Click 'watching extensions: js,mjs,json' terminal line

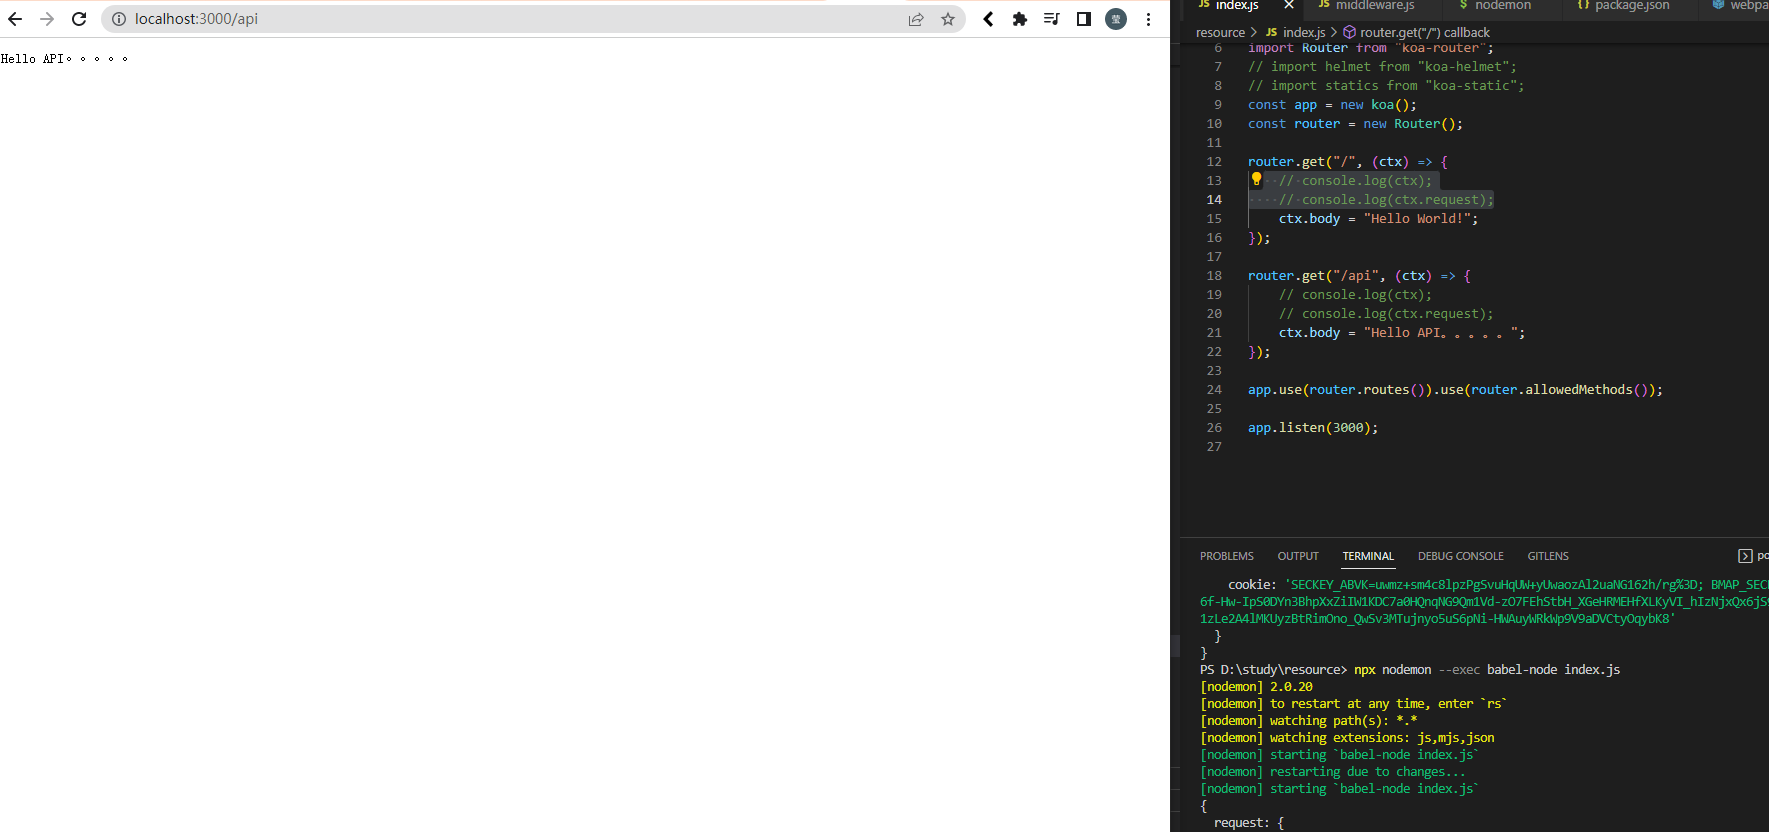1347,738
